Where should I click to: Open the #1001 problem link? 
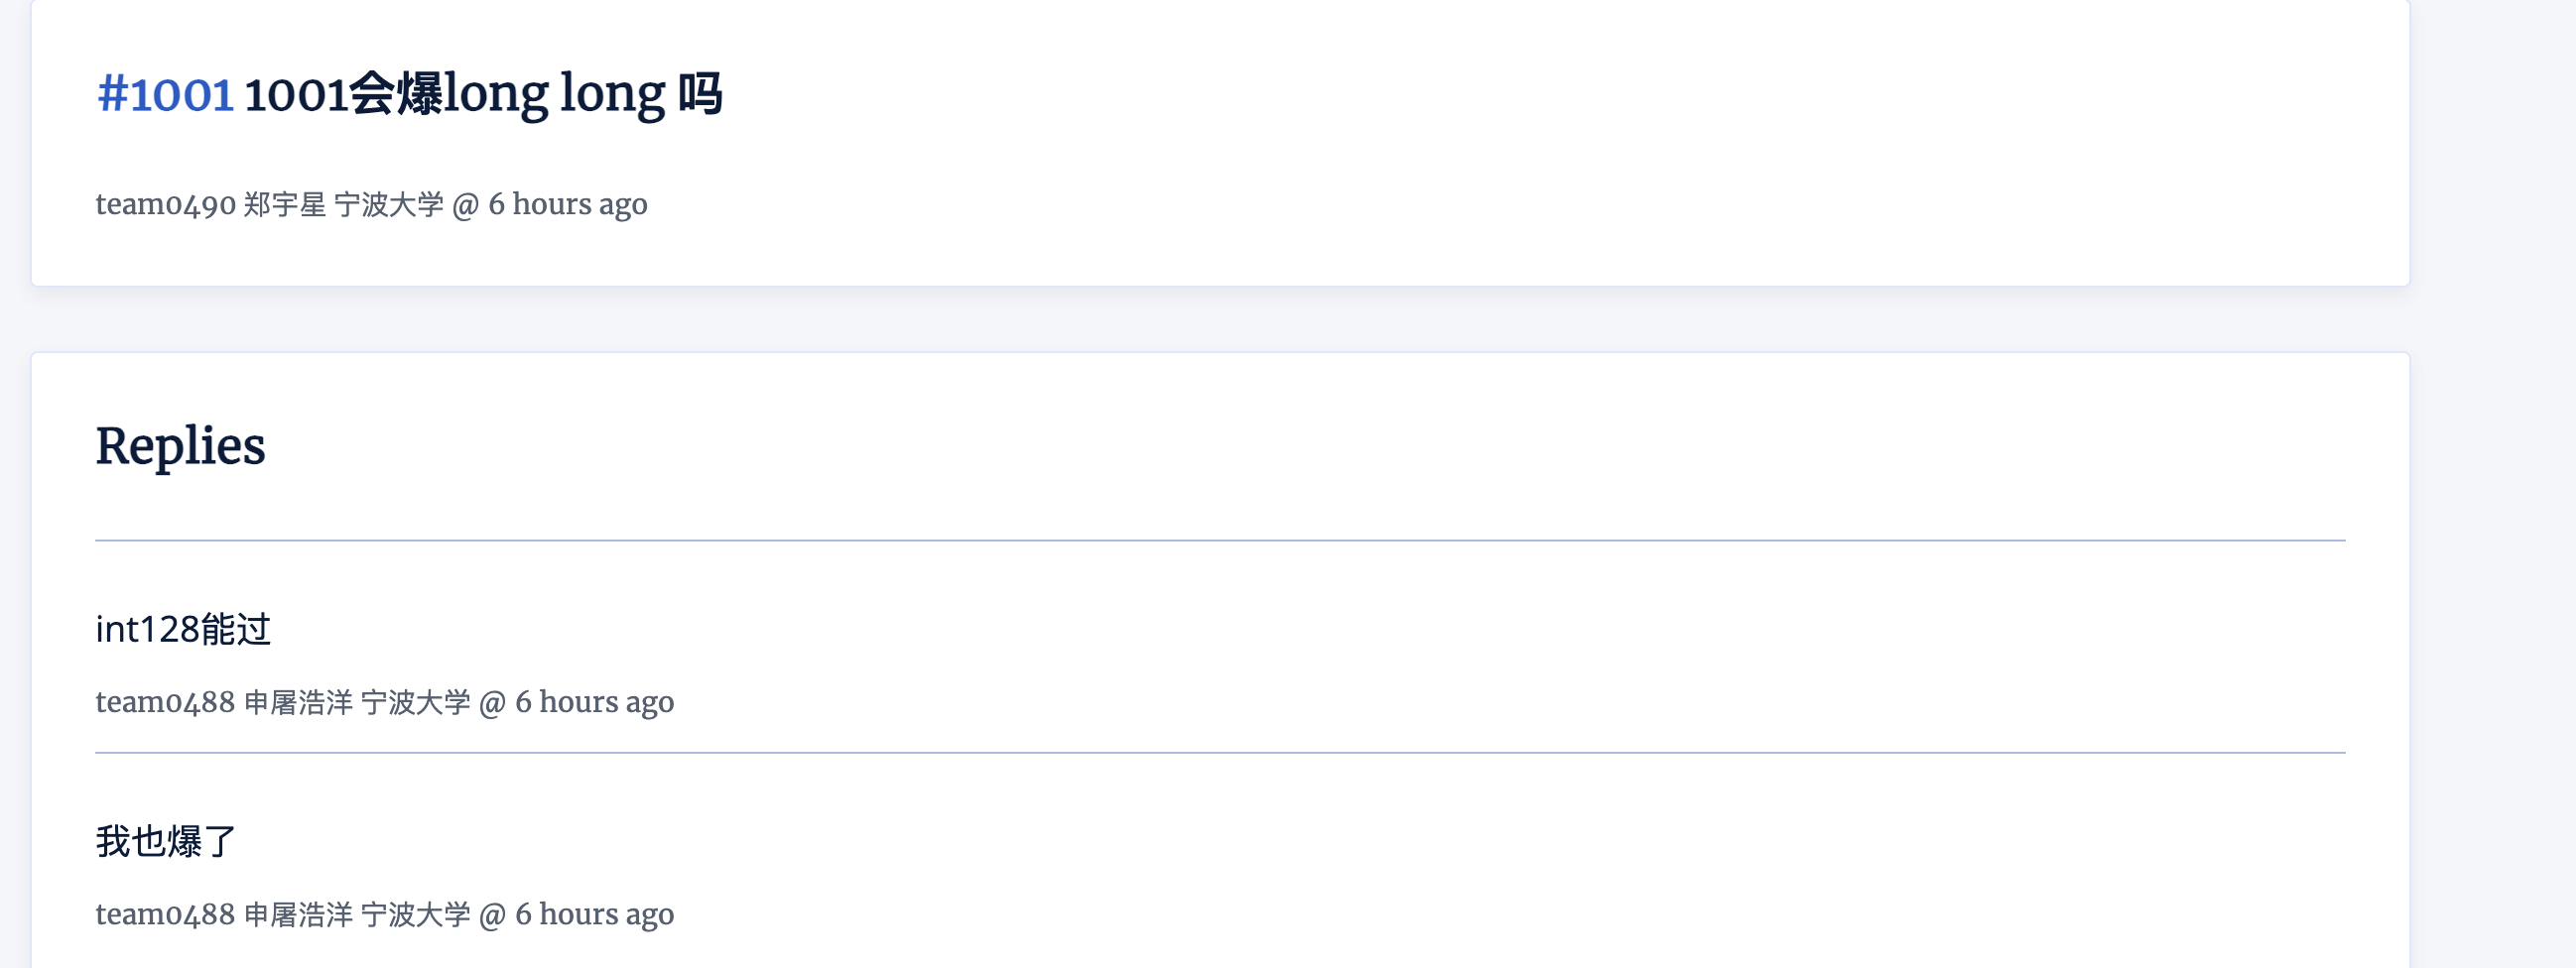[x=165, y=95]
